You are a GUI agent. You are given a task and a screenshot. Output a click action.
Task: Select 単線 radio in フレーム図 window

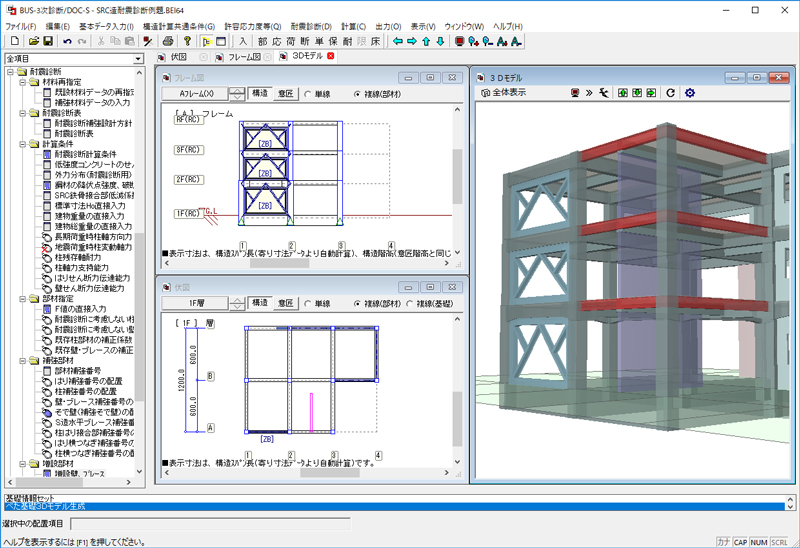point(308,94)
